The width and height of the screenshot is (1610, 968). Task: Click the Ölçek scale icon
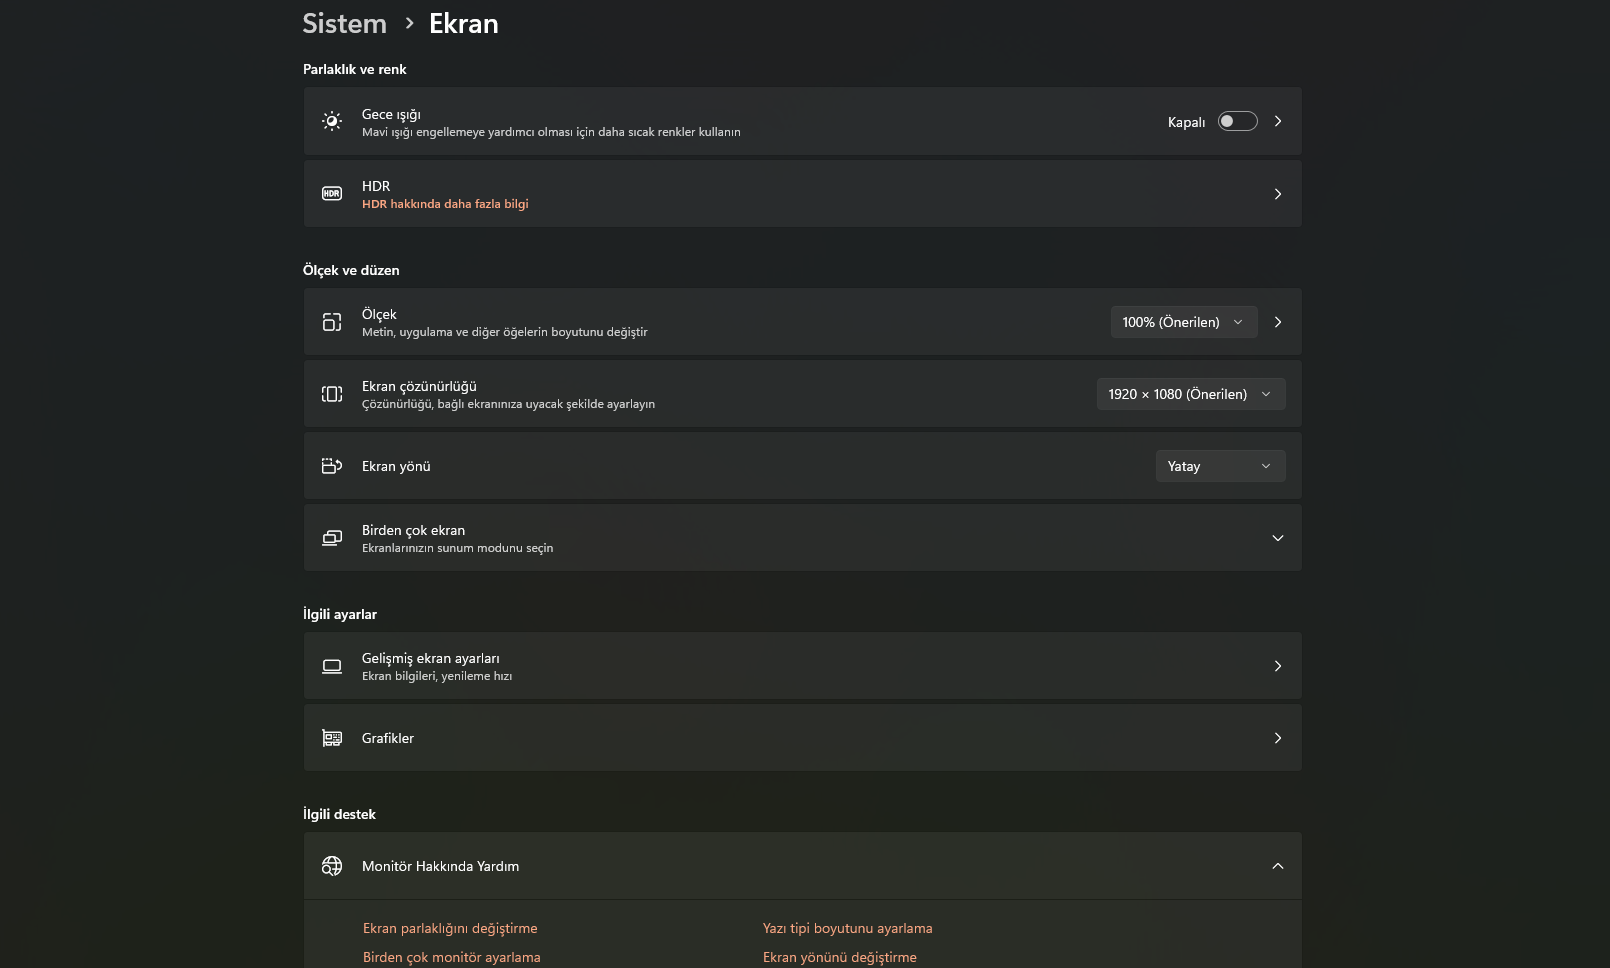tap(332, 322)
